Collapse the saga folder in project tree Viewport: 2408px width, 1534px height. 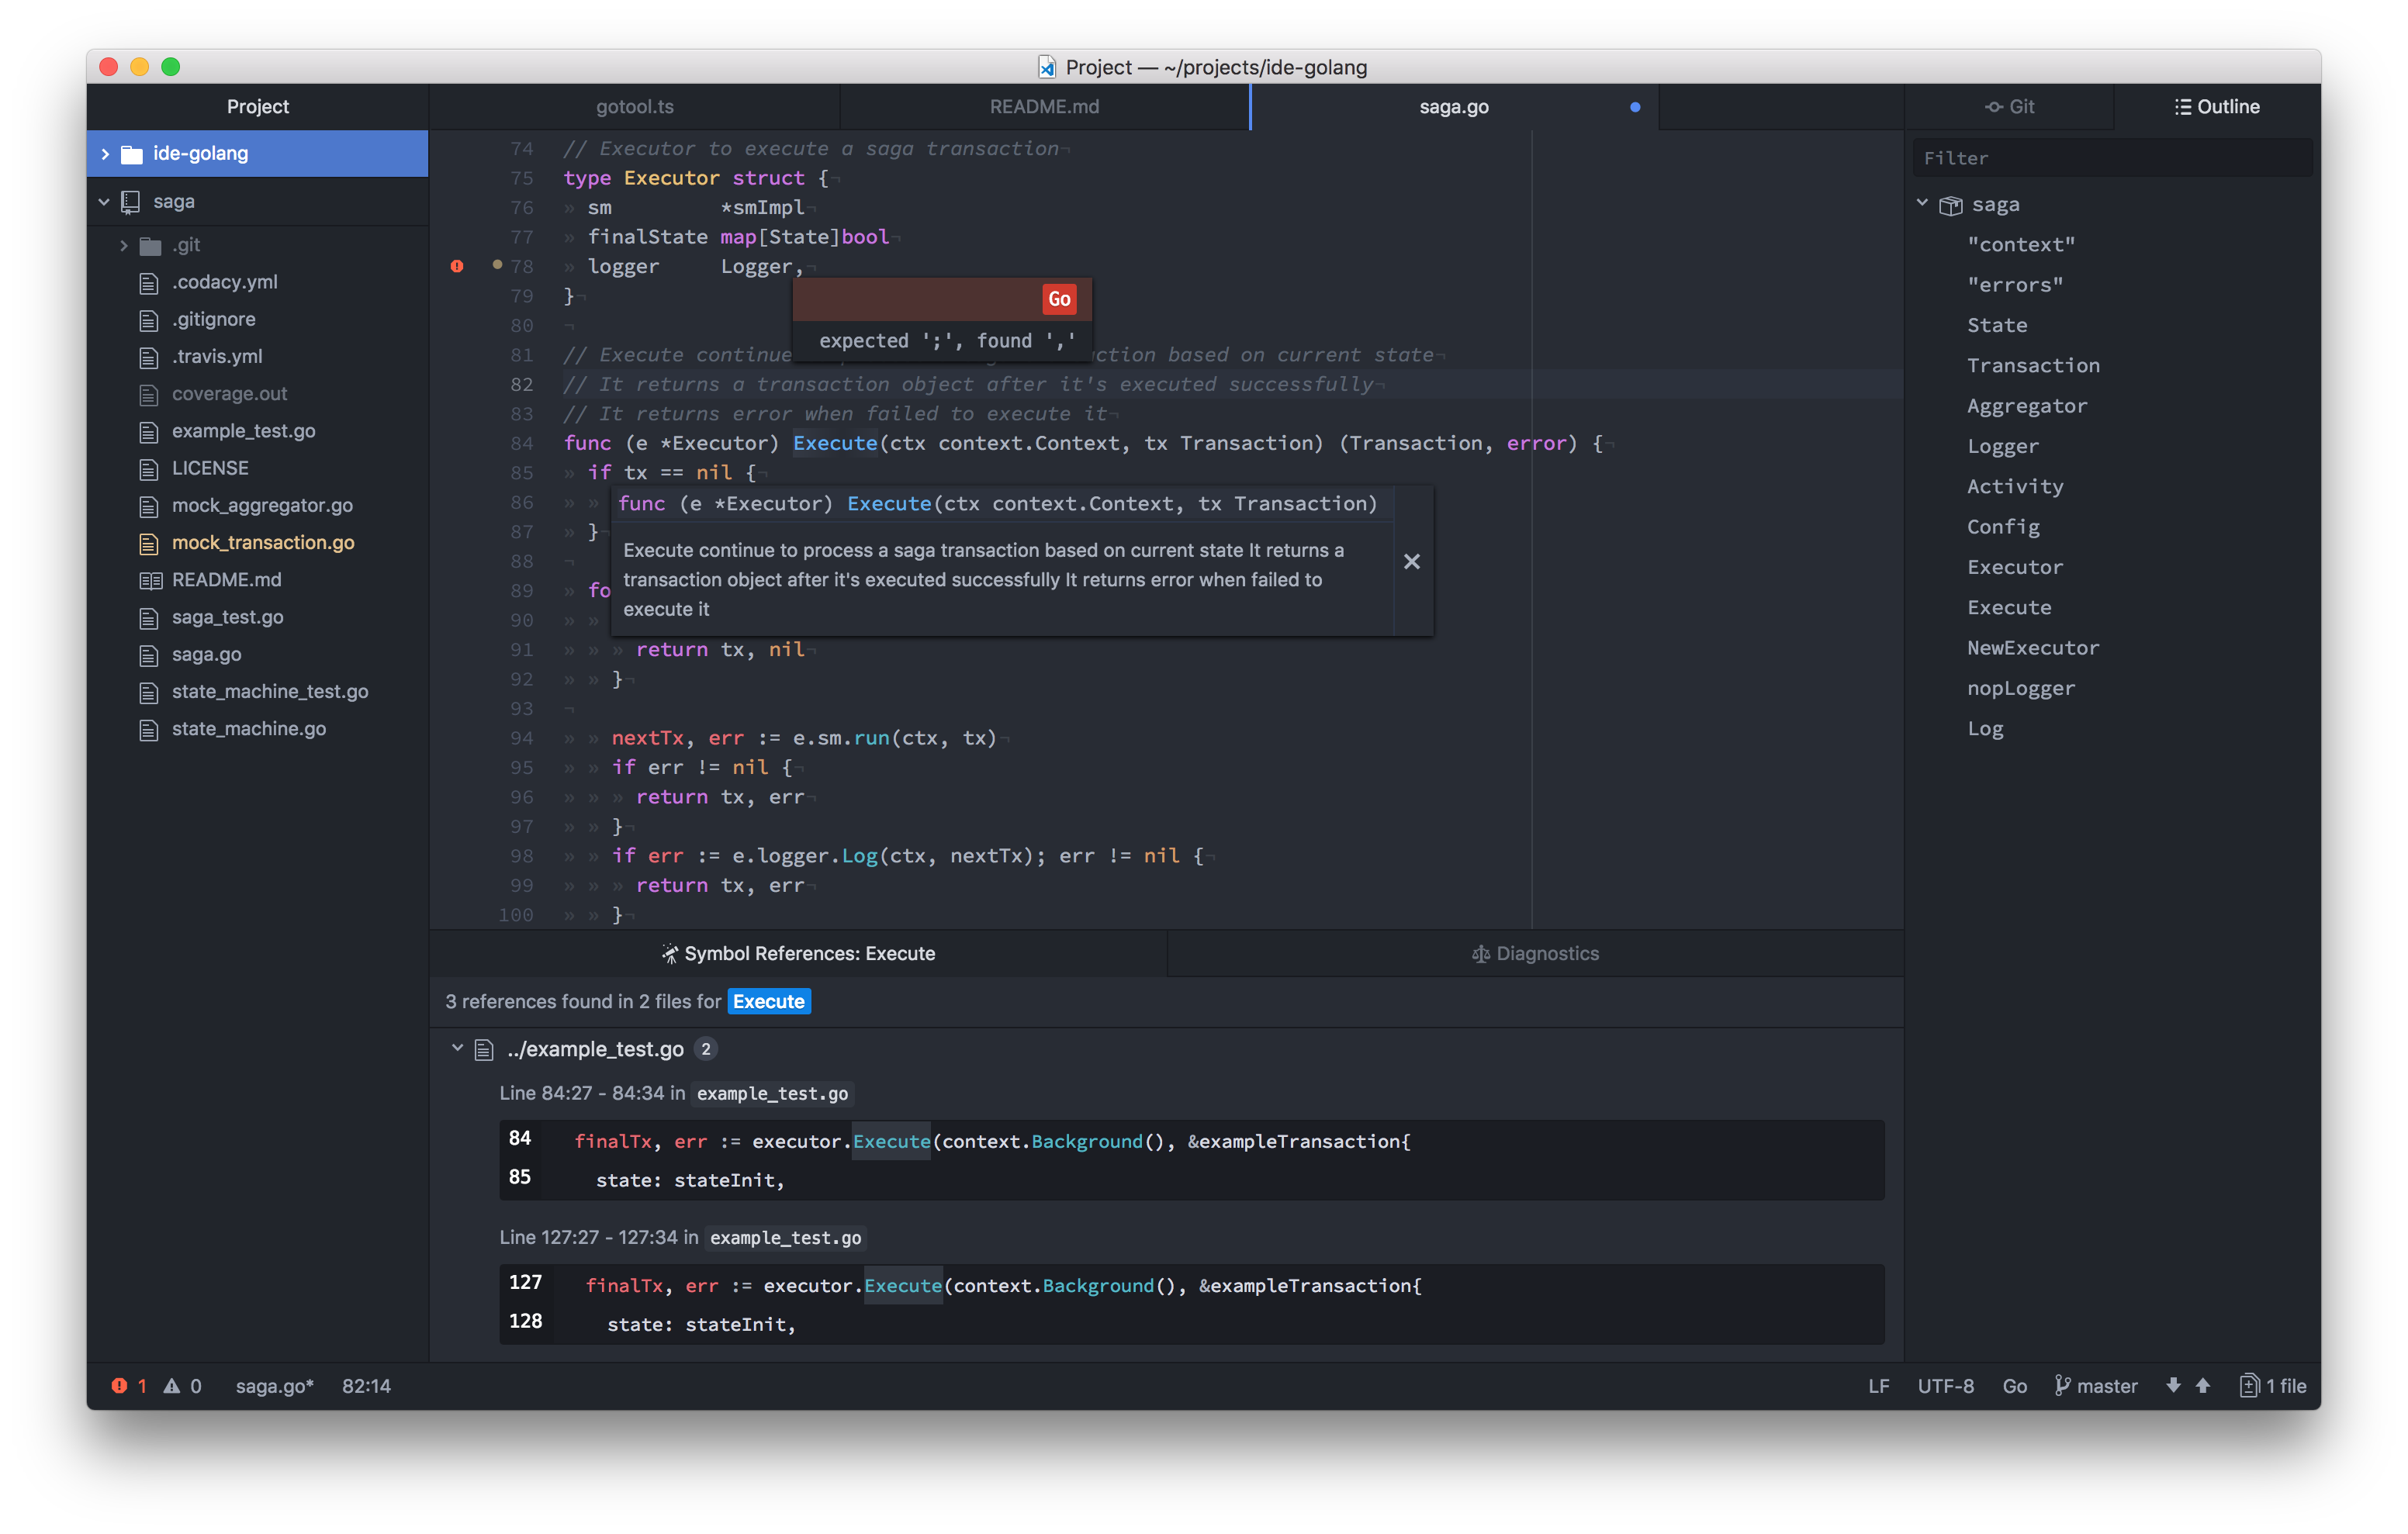pyautogui.click(x=104, y=202)
